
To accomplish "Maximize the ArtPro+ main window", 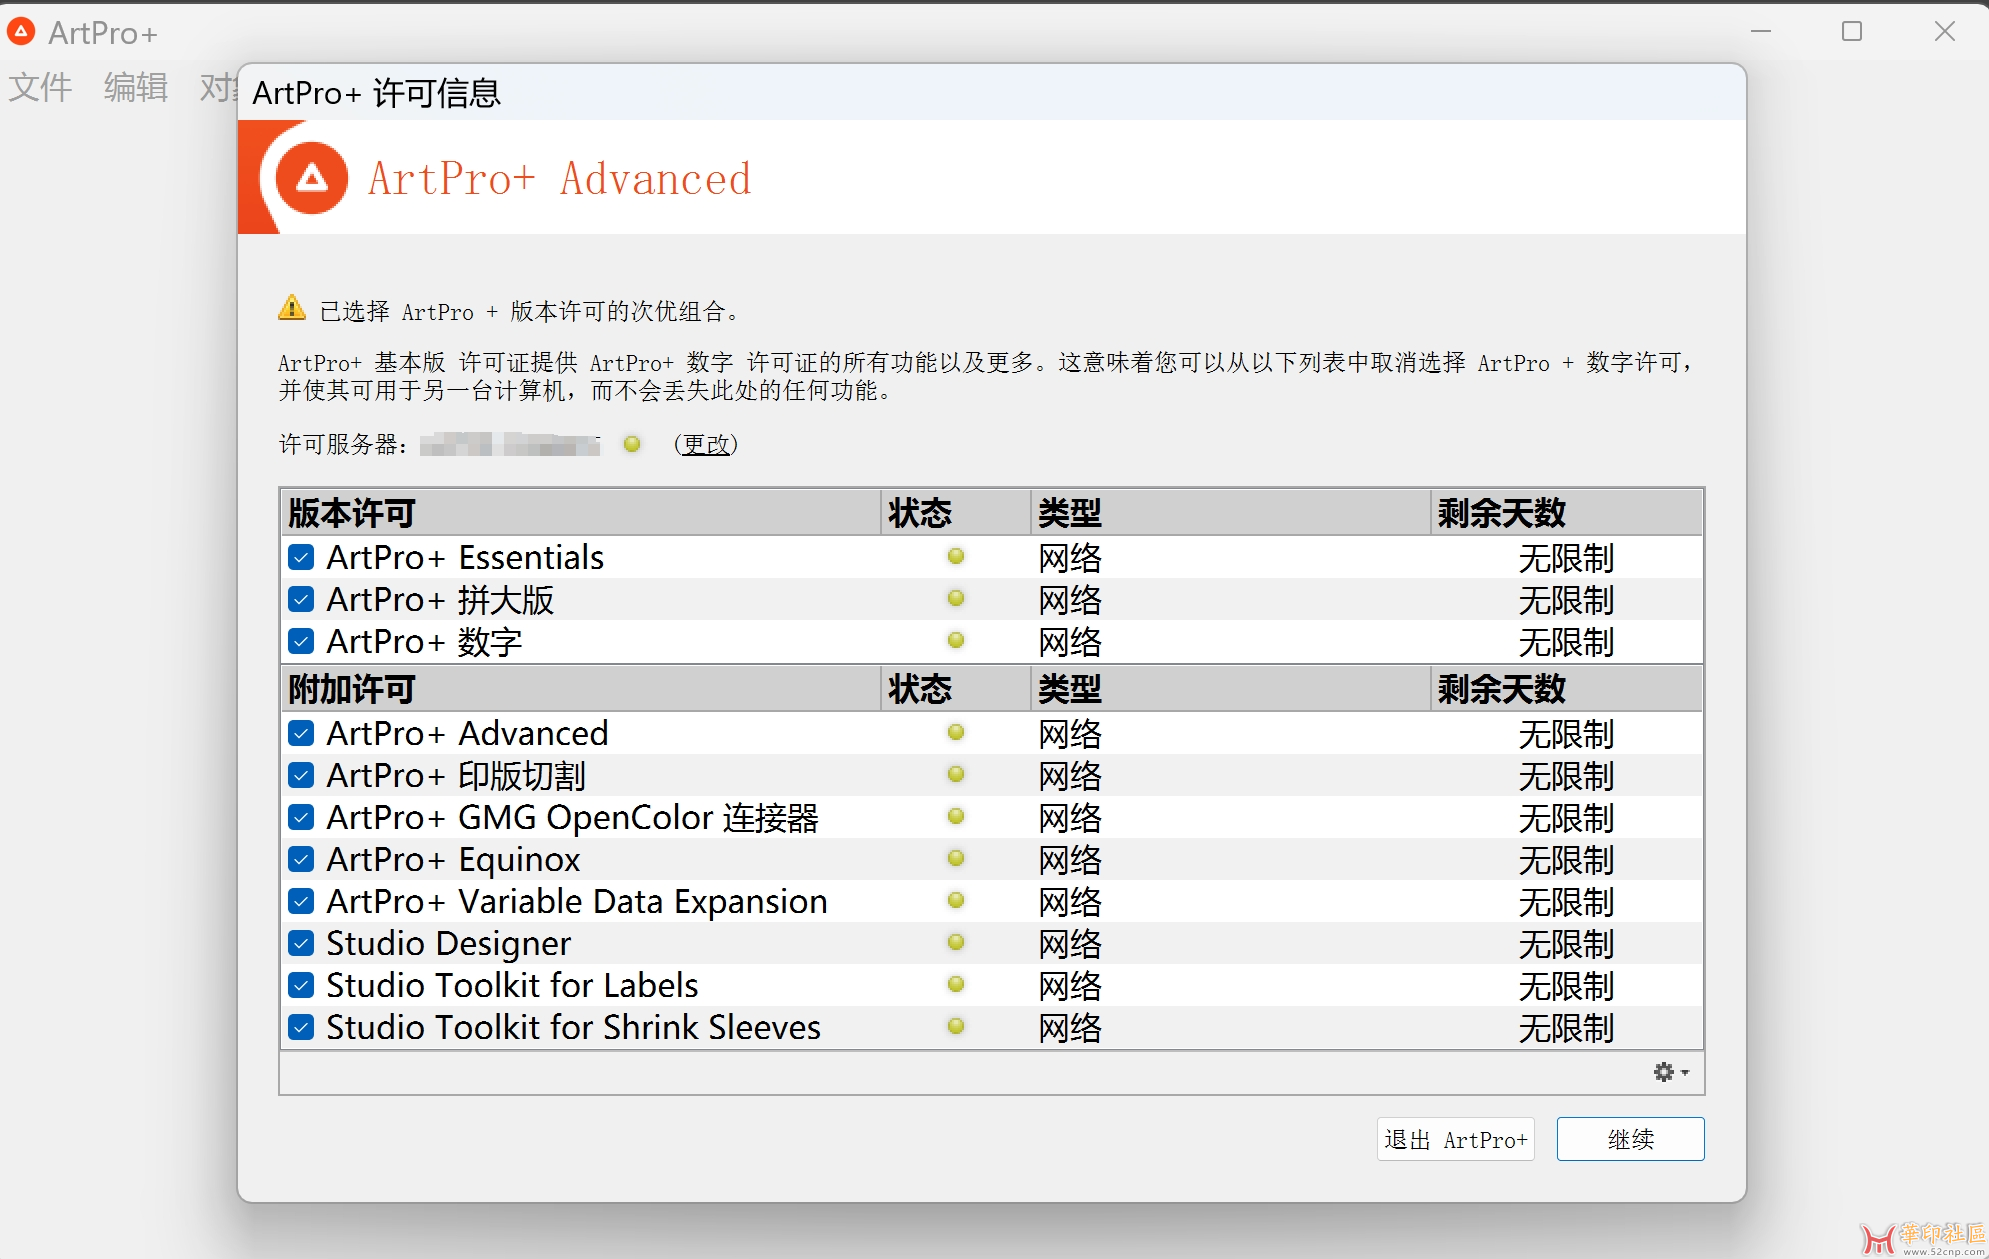I will (x=1852, y=32).
